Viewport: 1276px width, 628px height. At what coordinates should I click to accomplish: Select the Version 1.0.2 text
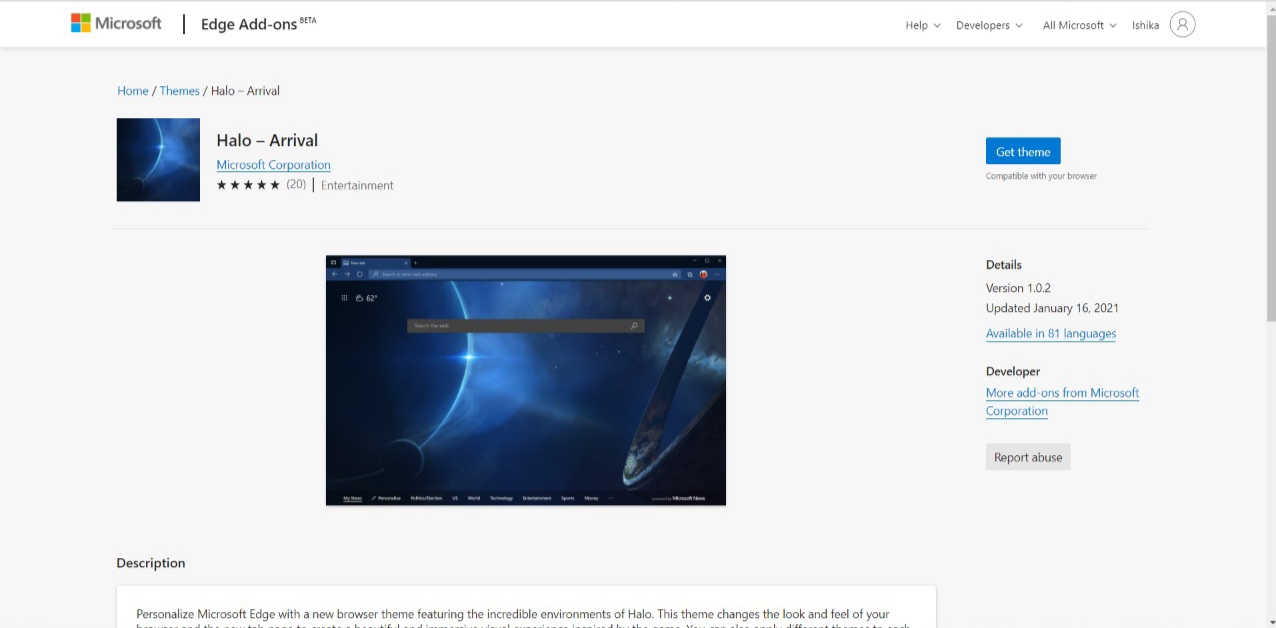pos(1018,288)
